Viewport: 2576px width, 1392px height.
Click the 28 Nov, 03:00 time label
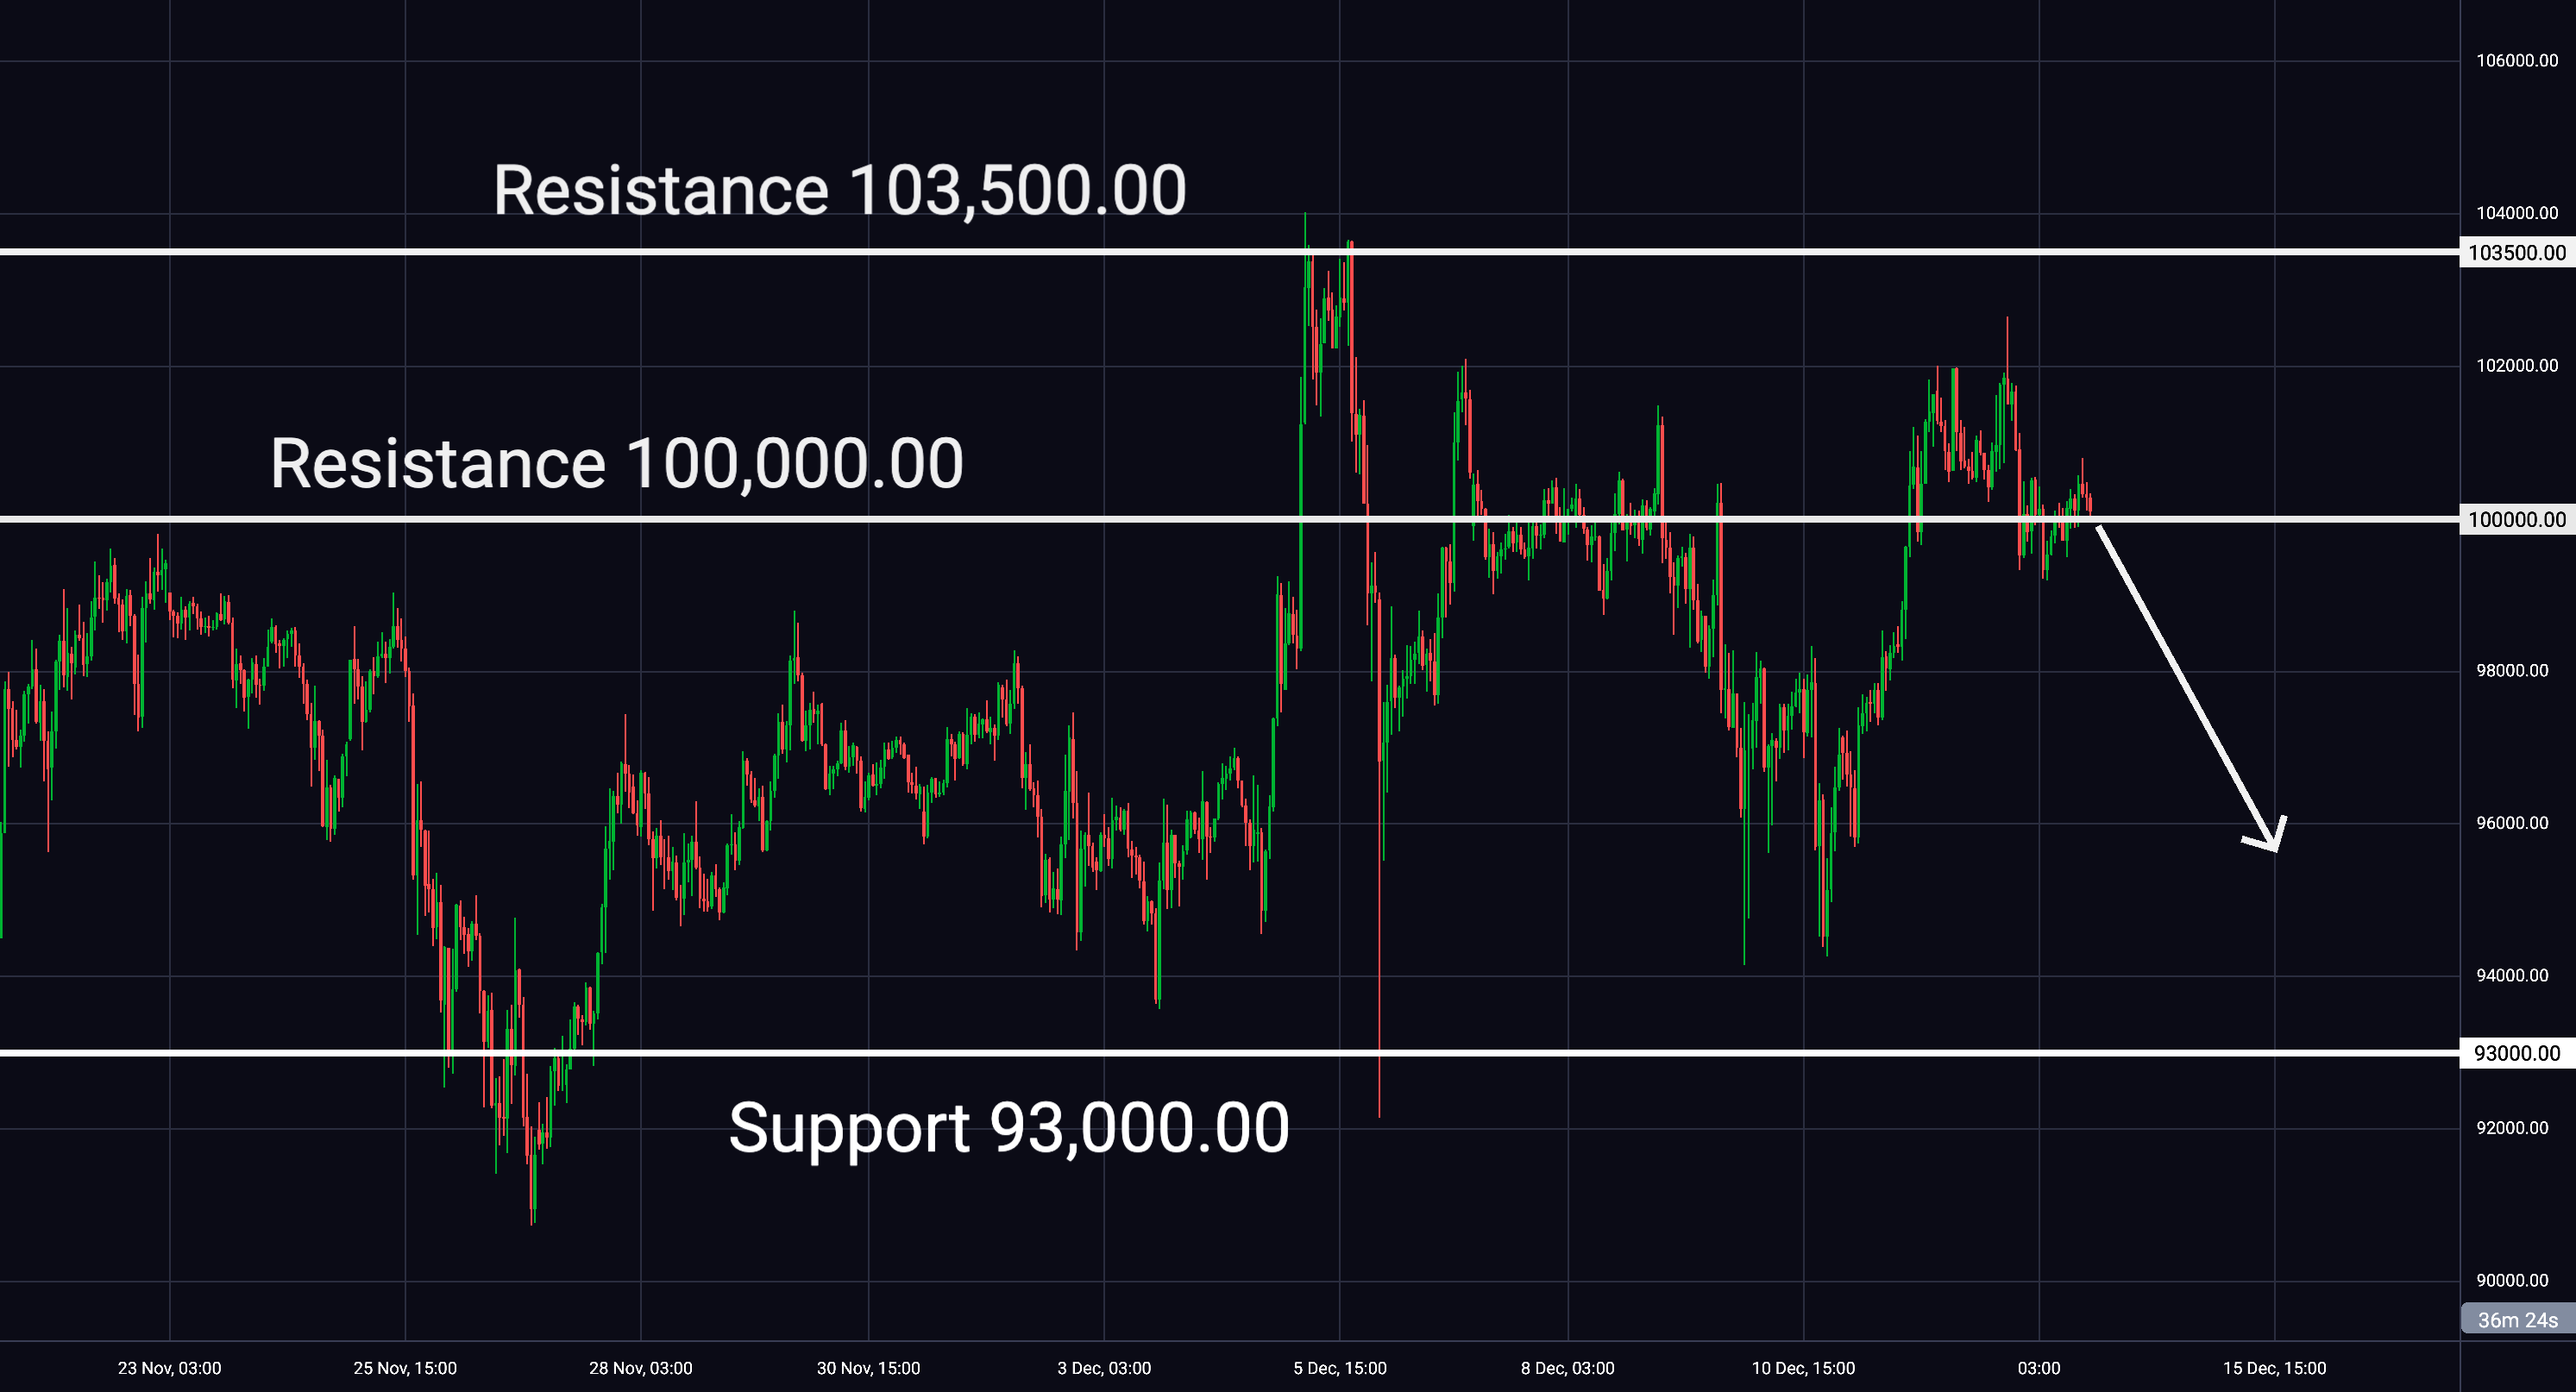coord(640,1368)
